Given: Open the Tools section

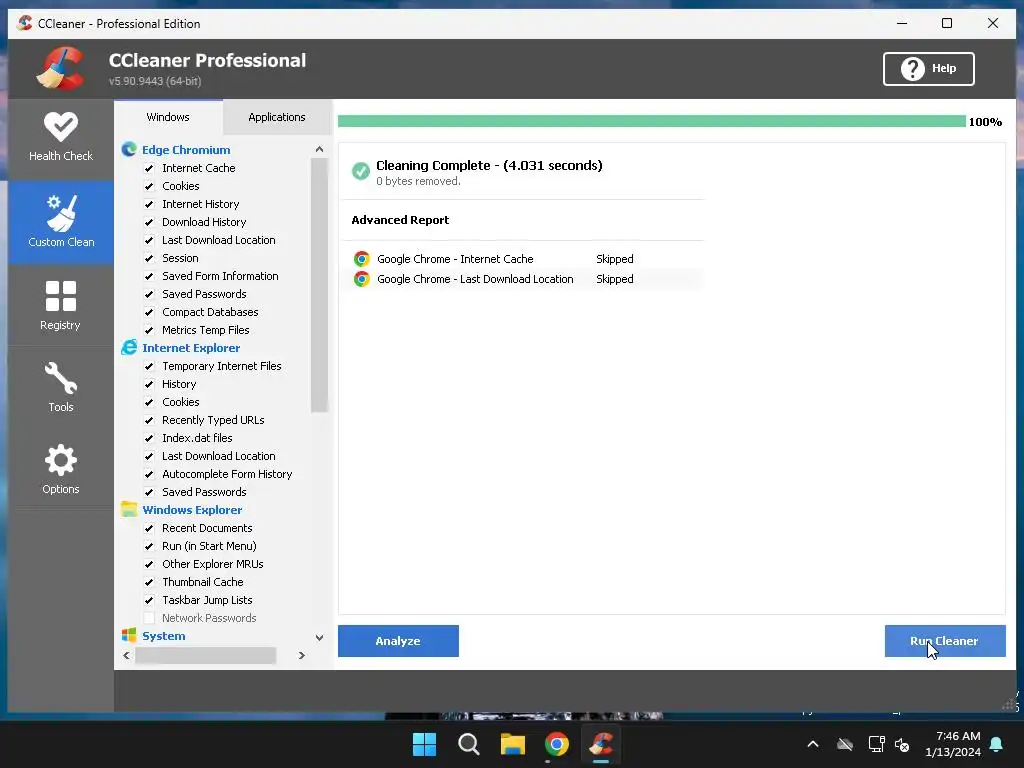Looking at the screenshot, I should tap(61, 387).
